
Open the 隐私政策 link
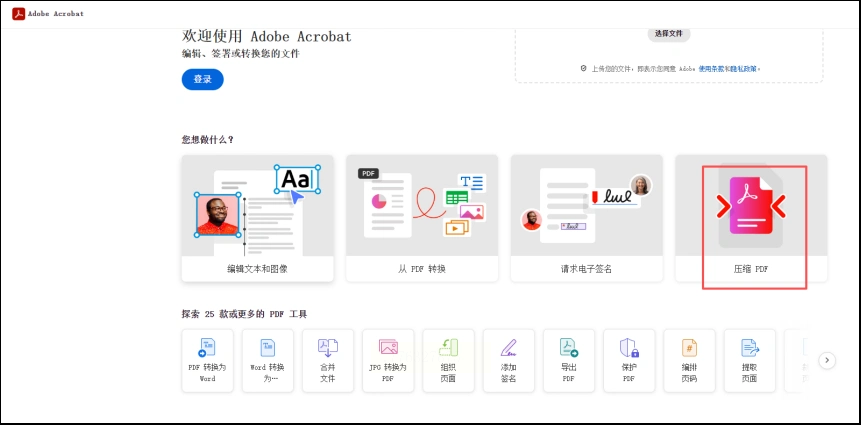(x=745, y=69)
